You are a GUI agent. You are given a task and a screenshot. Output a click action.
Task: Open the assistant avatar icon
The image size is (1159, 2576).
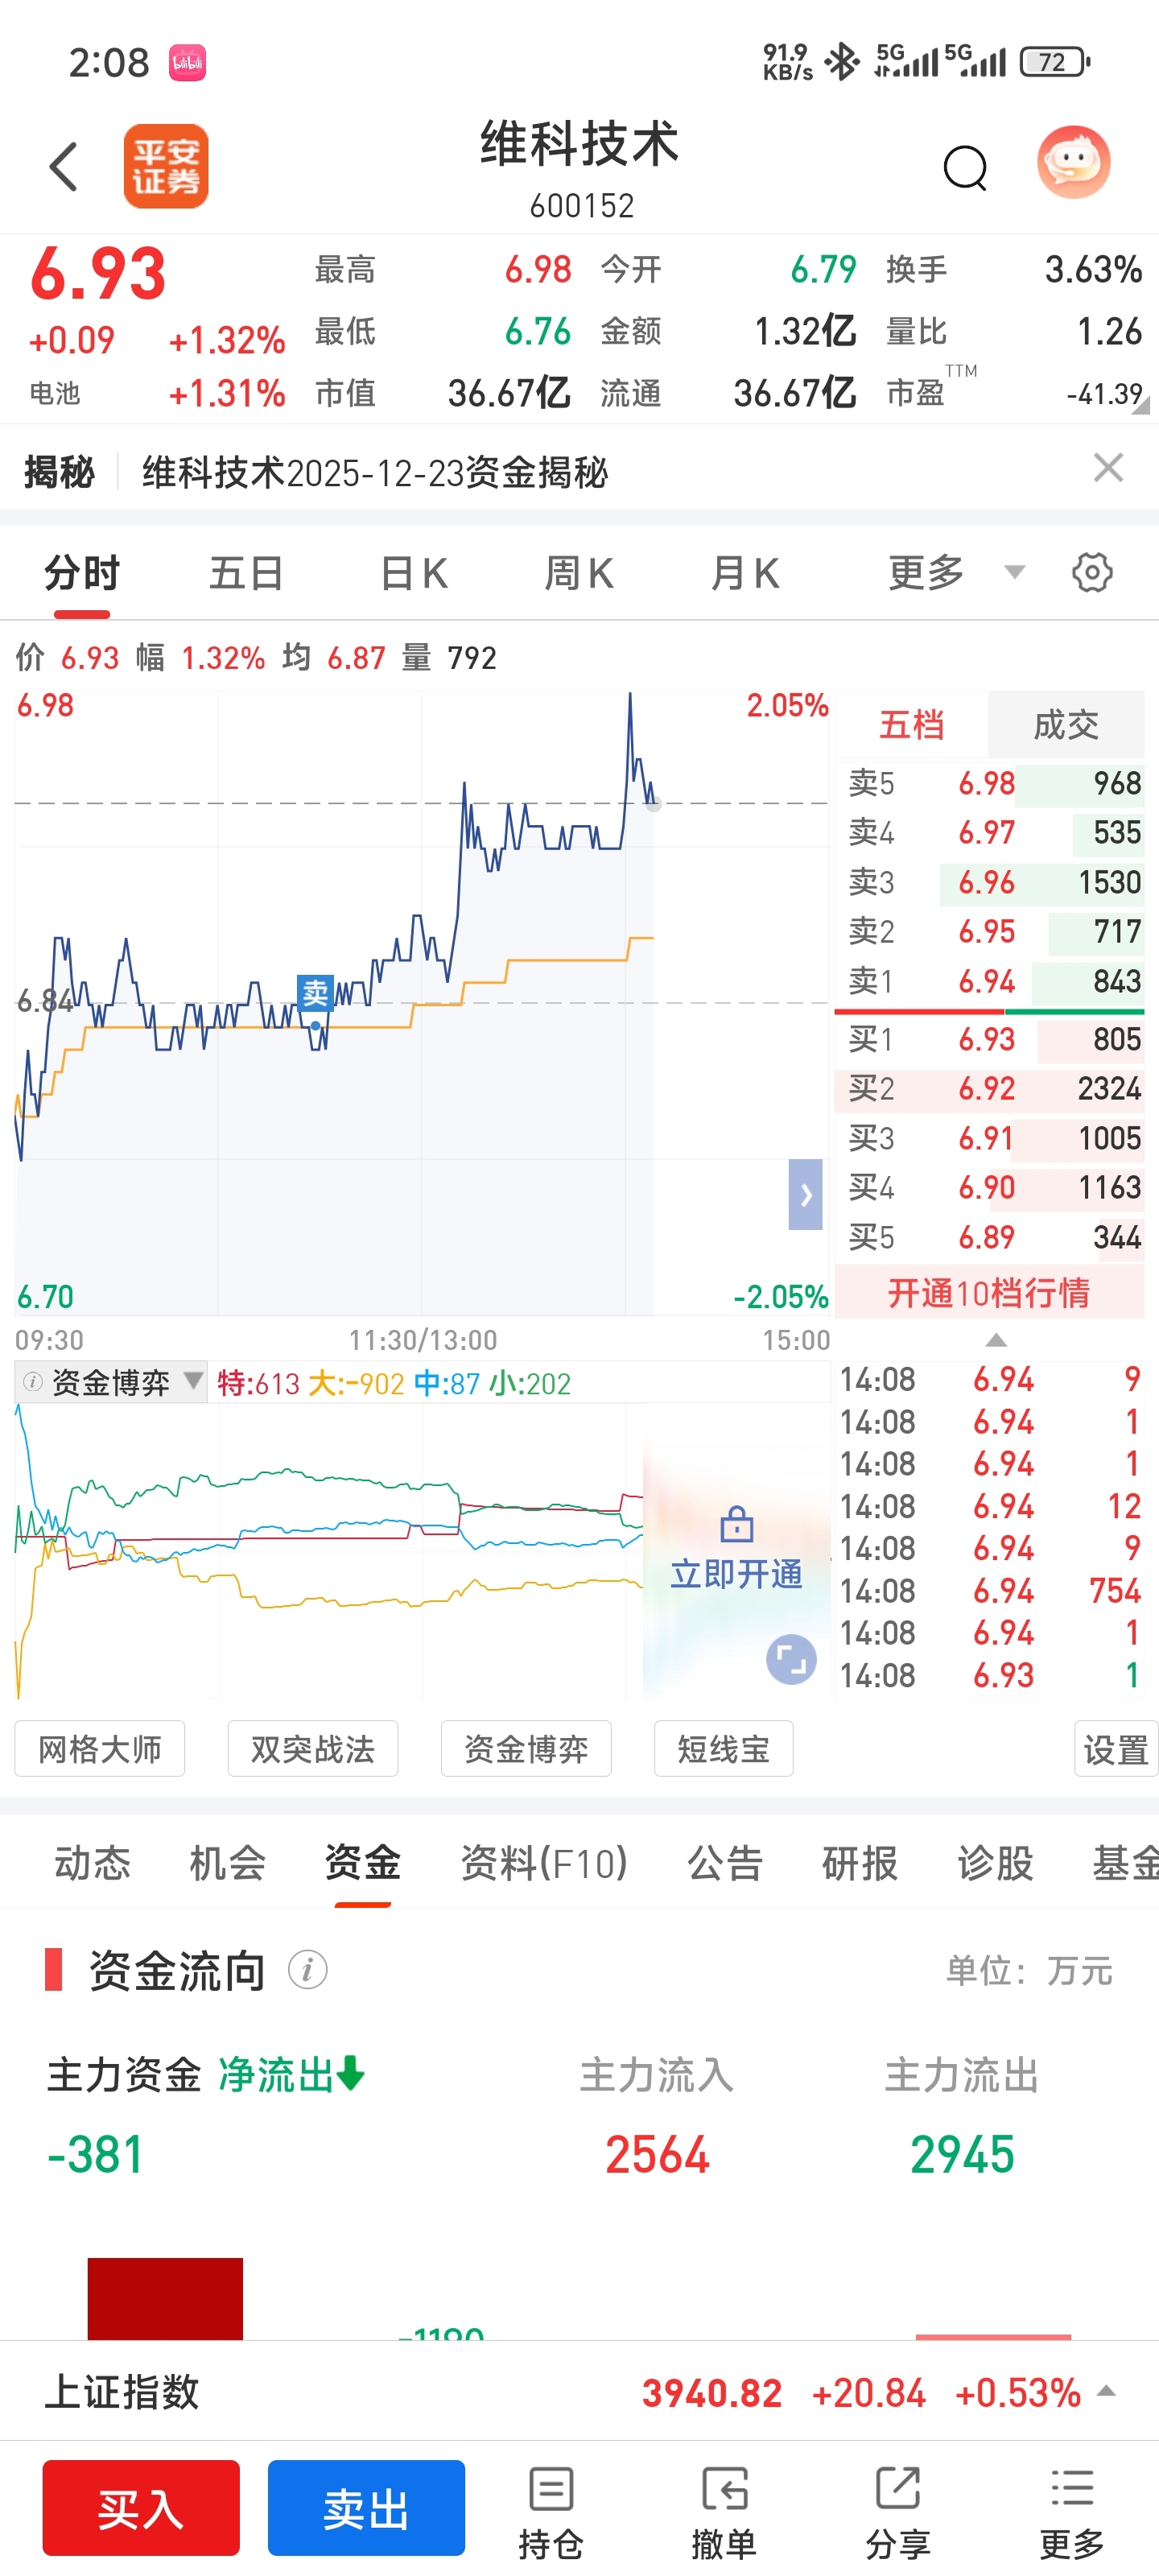pos(1073,162)
